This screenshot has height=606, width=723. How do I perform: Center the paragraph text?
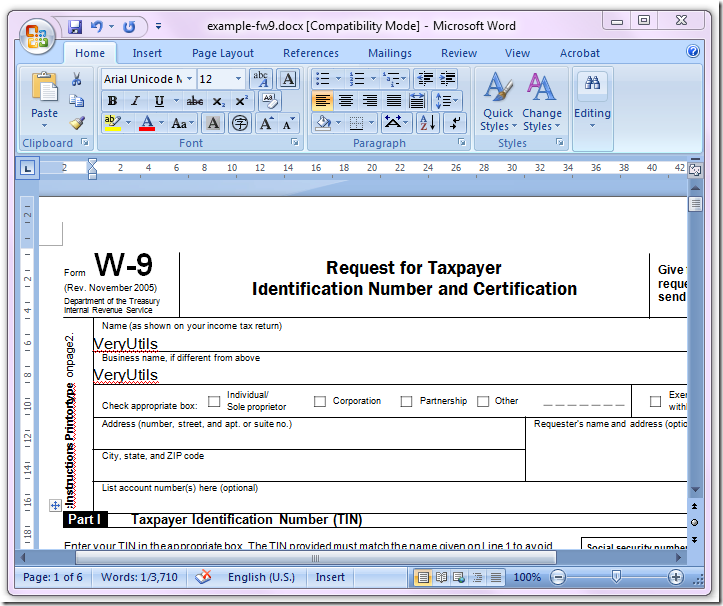click(346, 101)
